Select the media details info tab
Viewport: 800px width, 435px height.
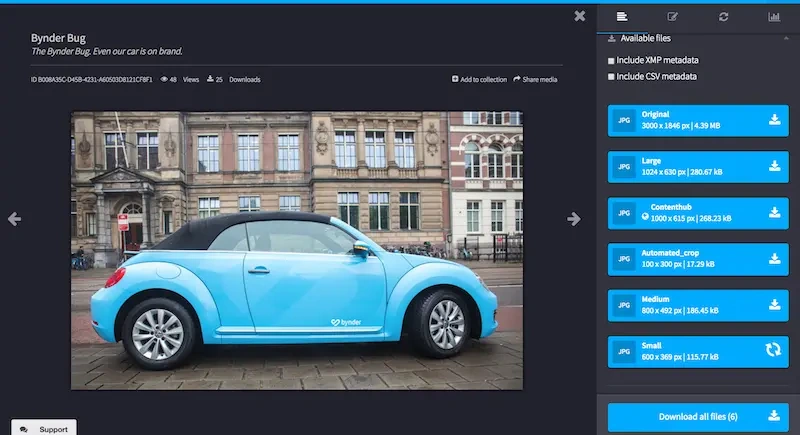[622, 16]
